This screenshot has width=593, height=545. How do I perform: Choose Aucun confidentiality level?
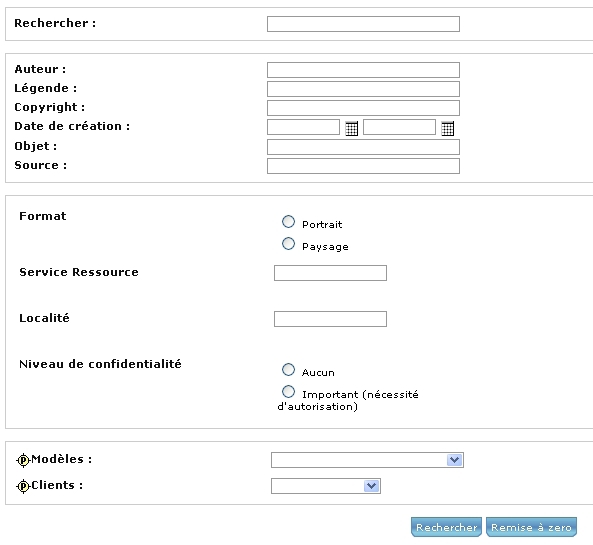(288, 370)
